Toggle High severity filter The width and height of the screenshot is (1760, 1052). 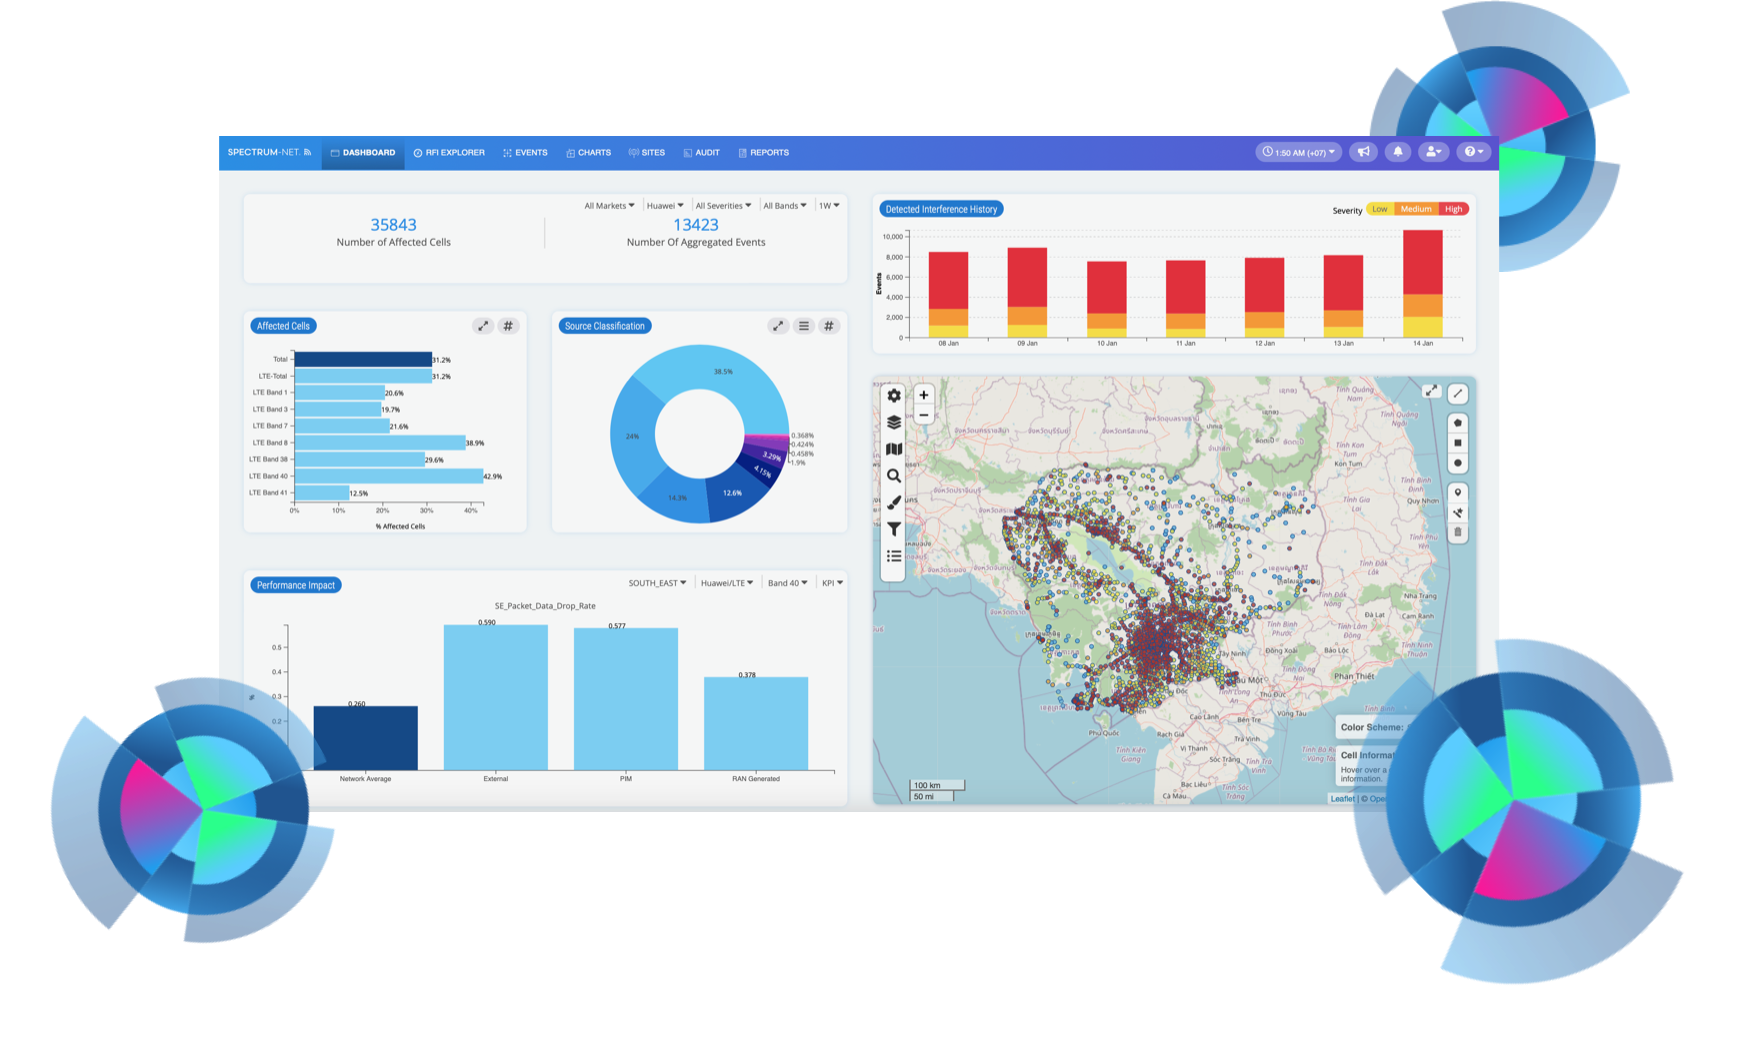pos(1454,209)
